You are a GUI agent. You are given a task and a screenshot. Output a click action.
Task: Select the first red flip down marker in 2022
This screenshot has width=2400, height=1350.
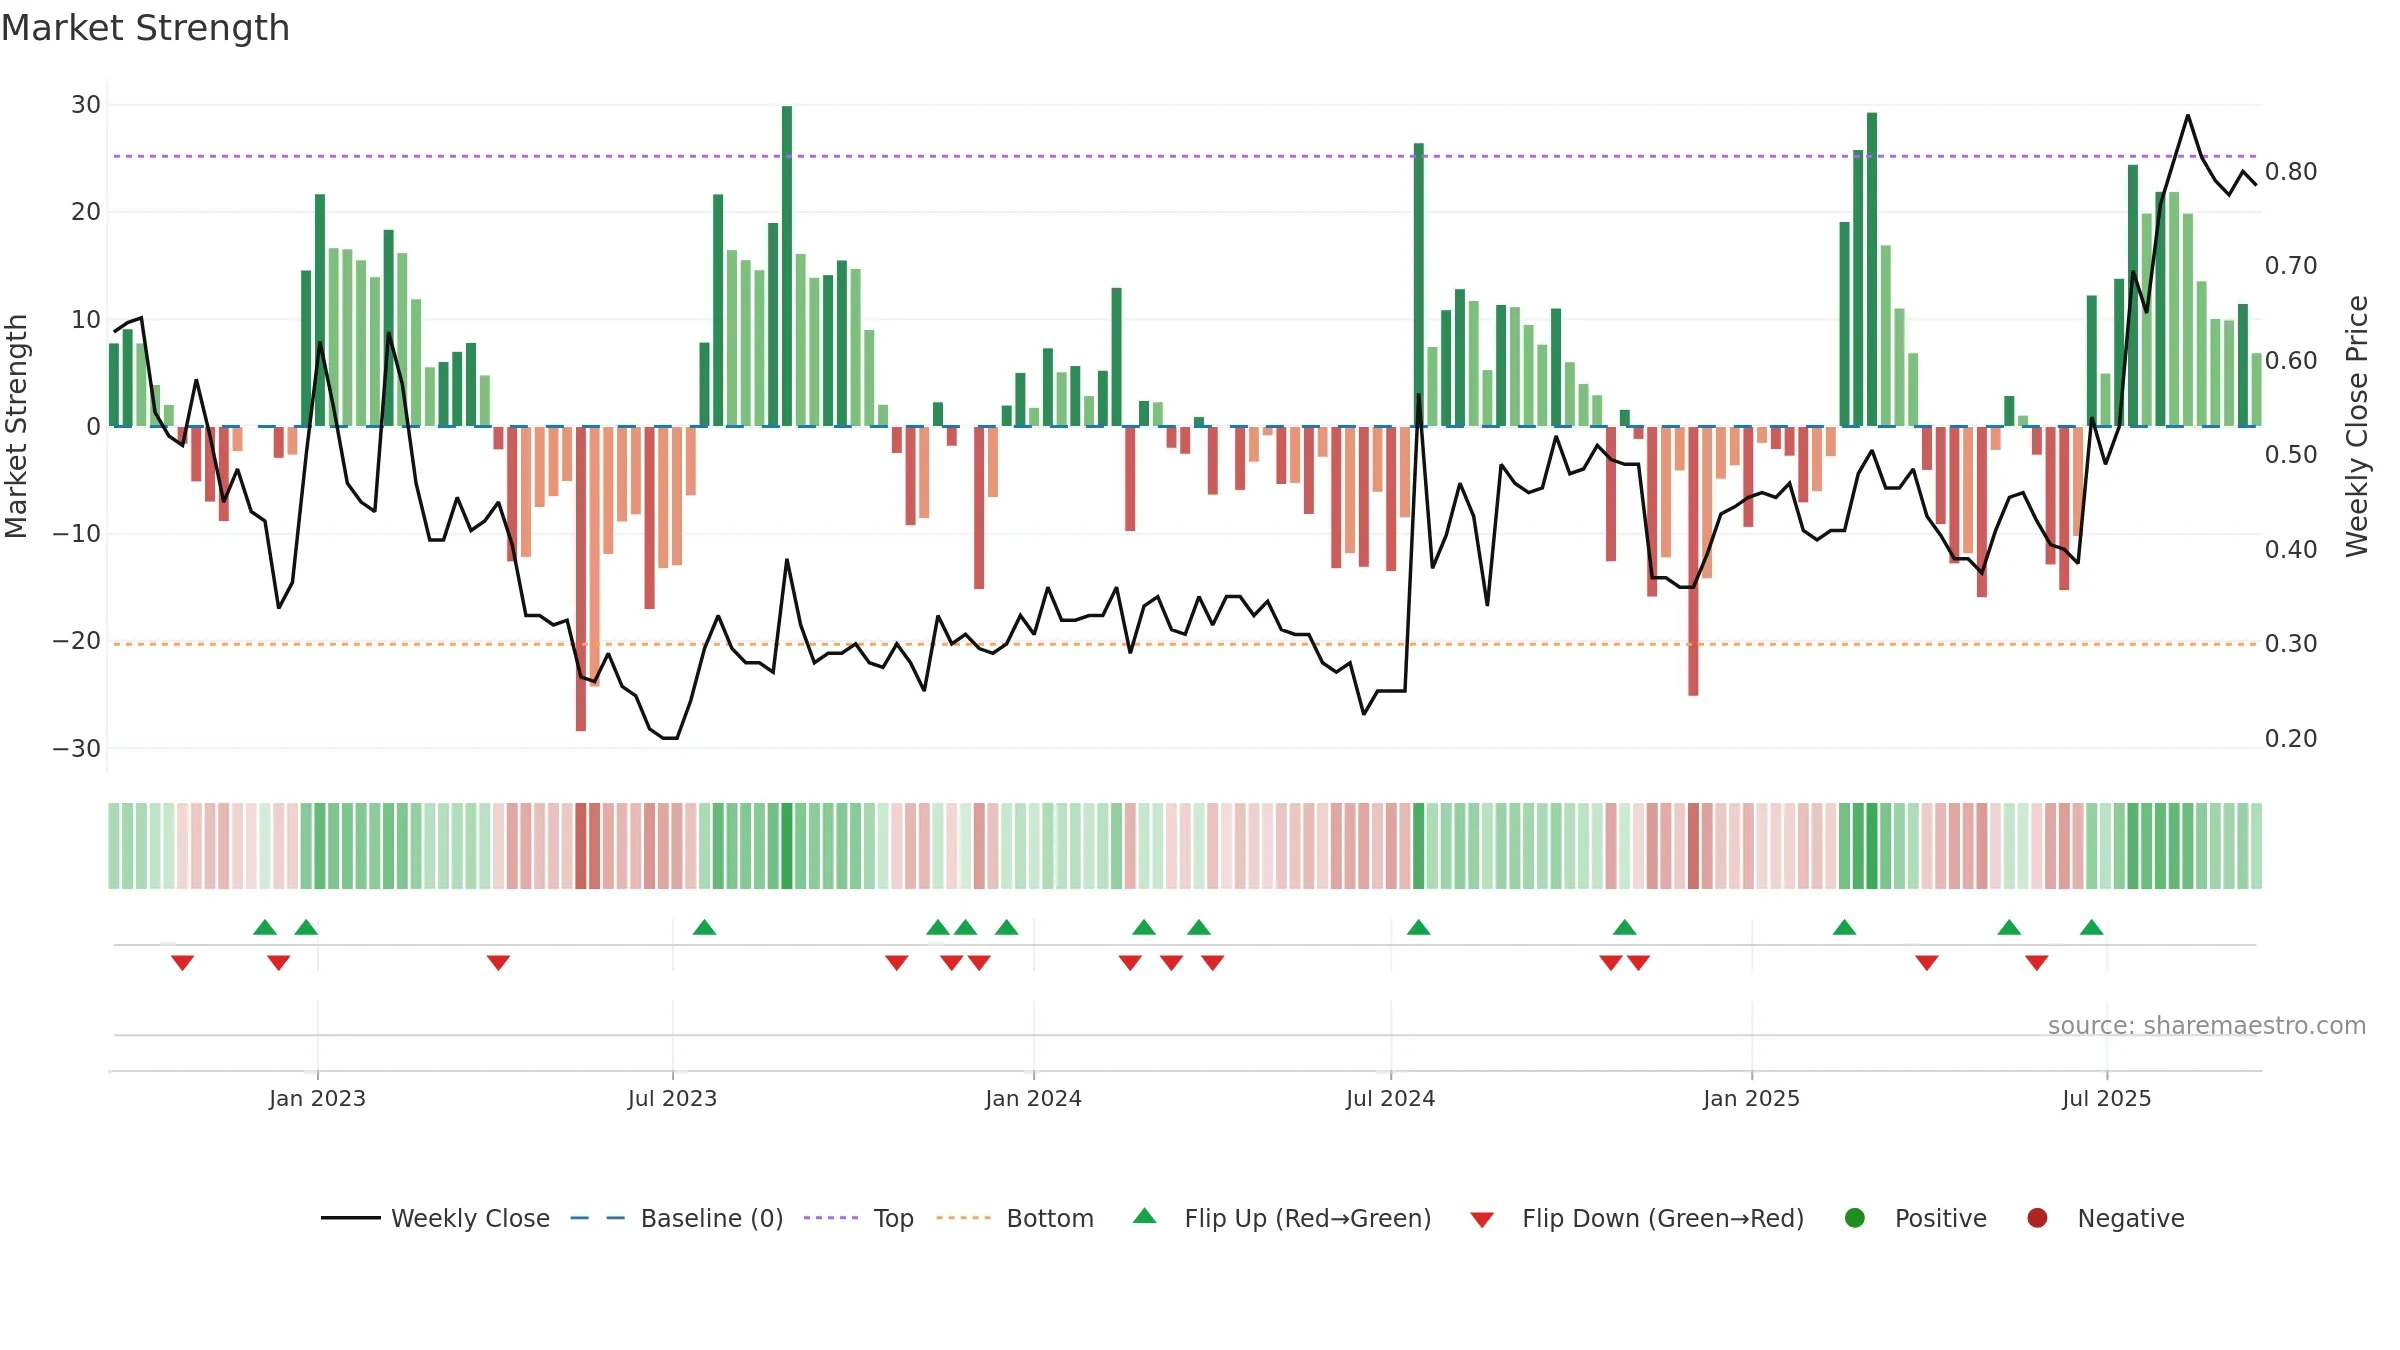click(x=182, y=963)
